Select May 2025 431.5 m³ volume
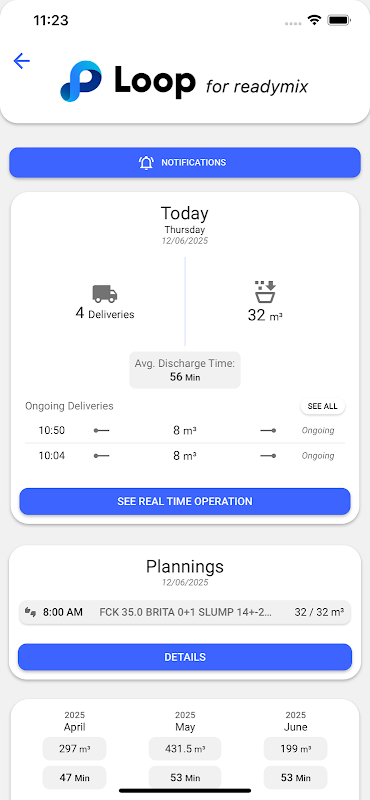The height and width of the screenshot is (800, 370). click(185, 749)
